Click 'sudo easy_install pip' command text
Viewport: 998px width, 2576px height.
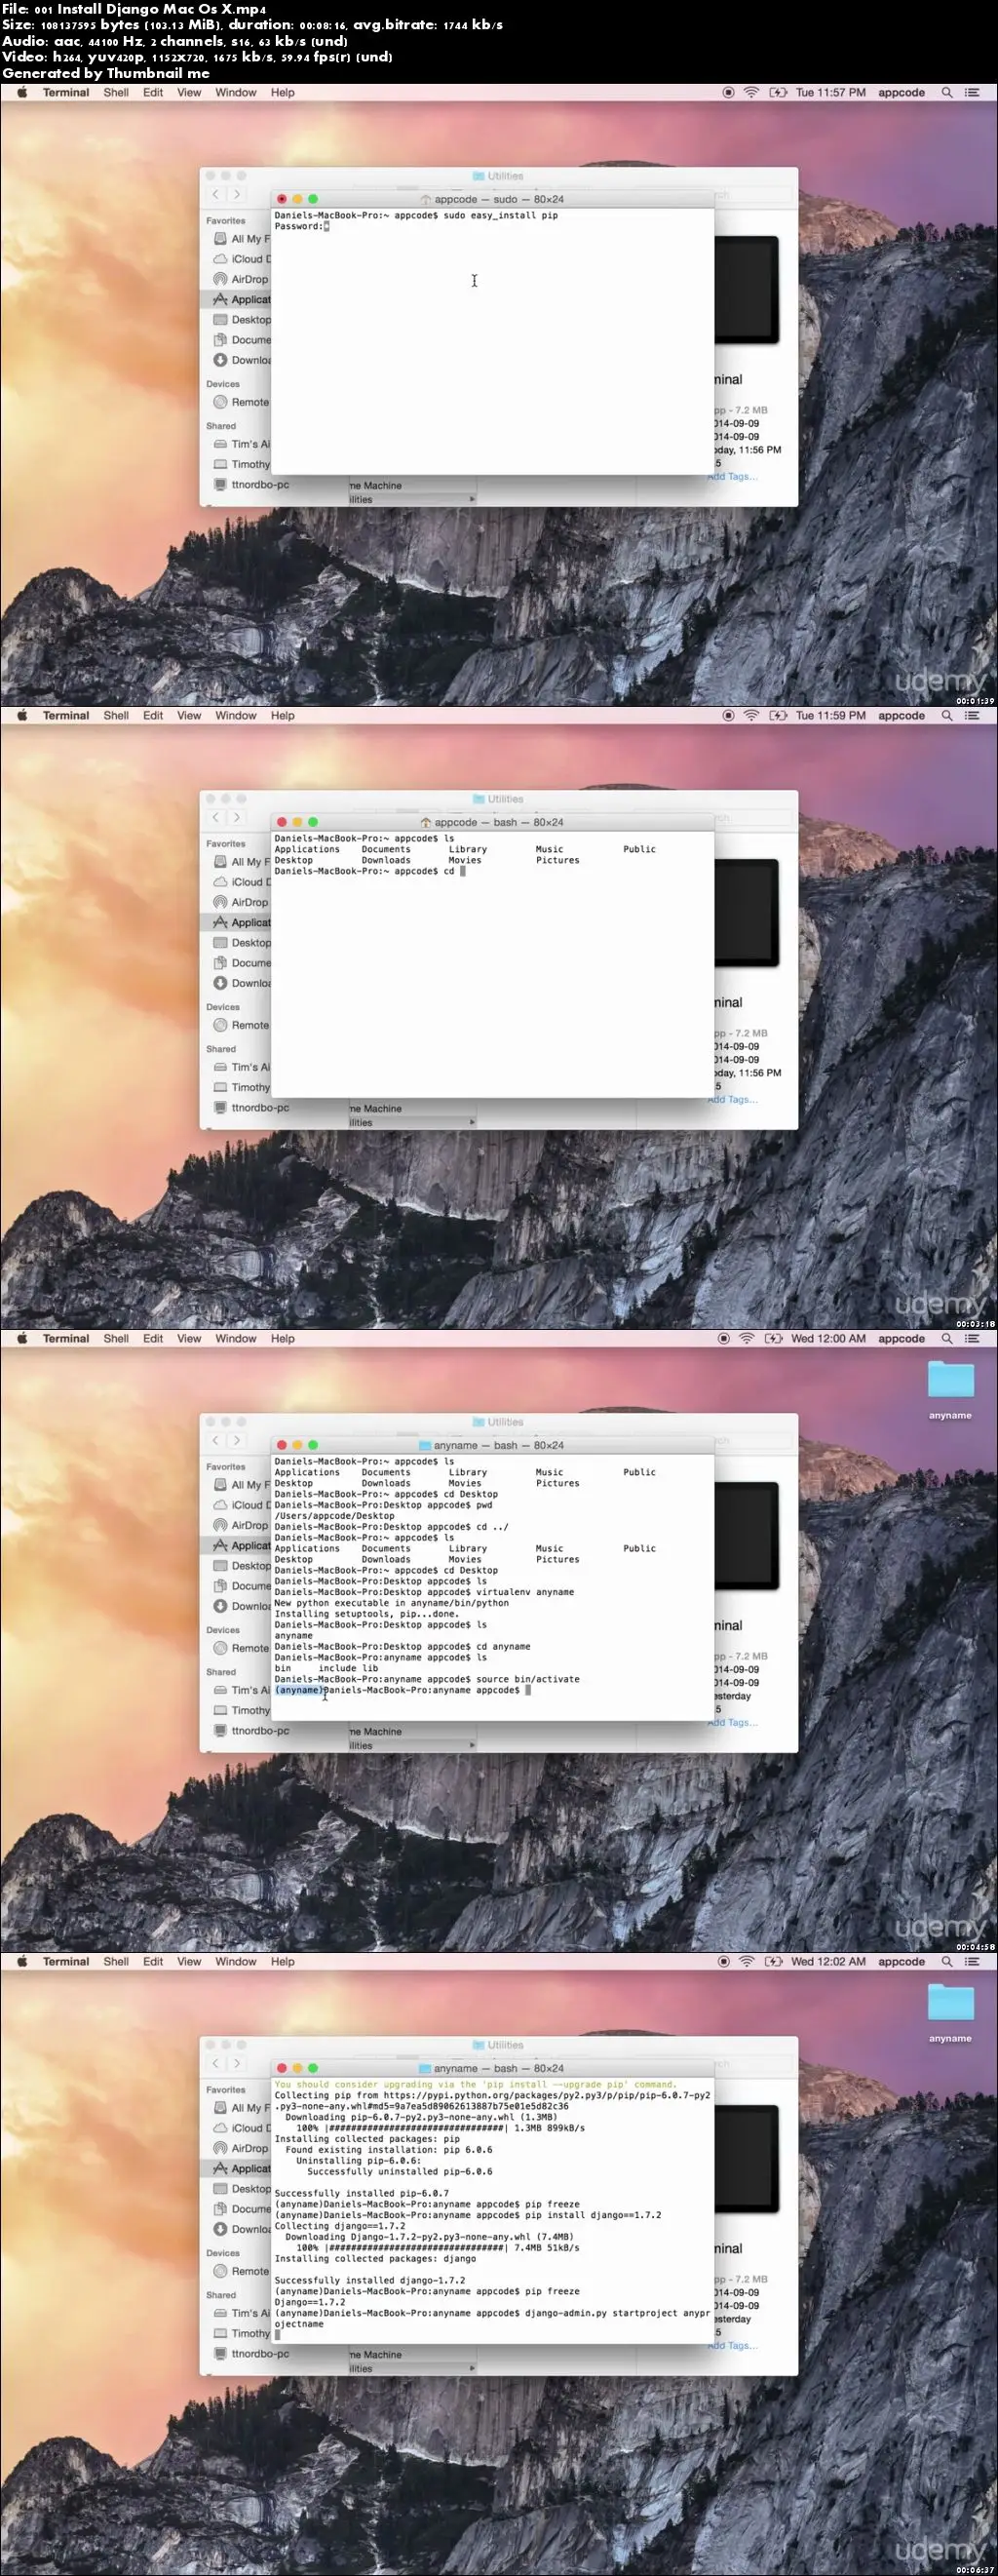pyautogui.click(x=501, y=215)
